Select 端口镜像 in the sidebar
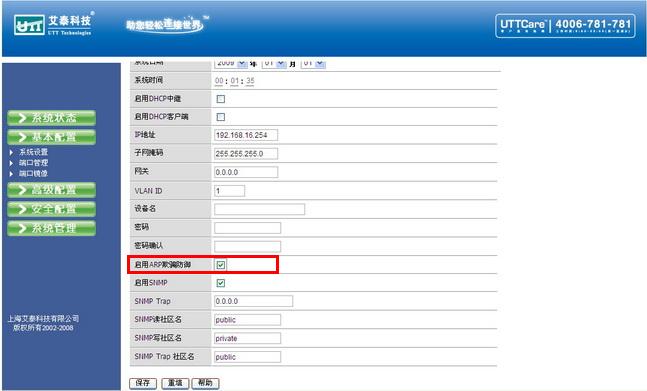Image resolution: width=647 pixels, height=391 pixels. pos(33,174)
